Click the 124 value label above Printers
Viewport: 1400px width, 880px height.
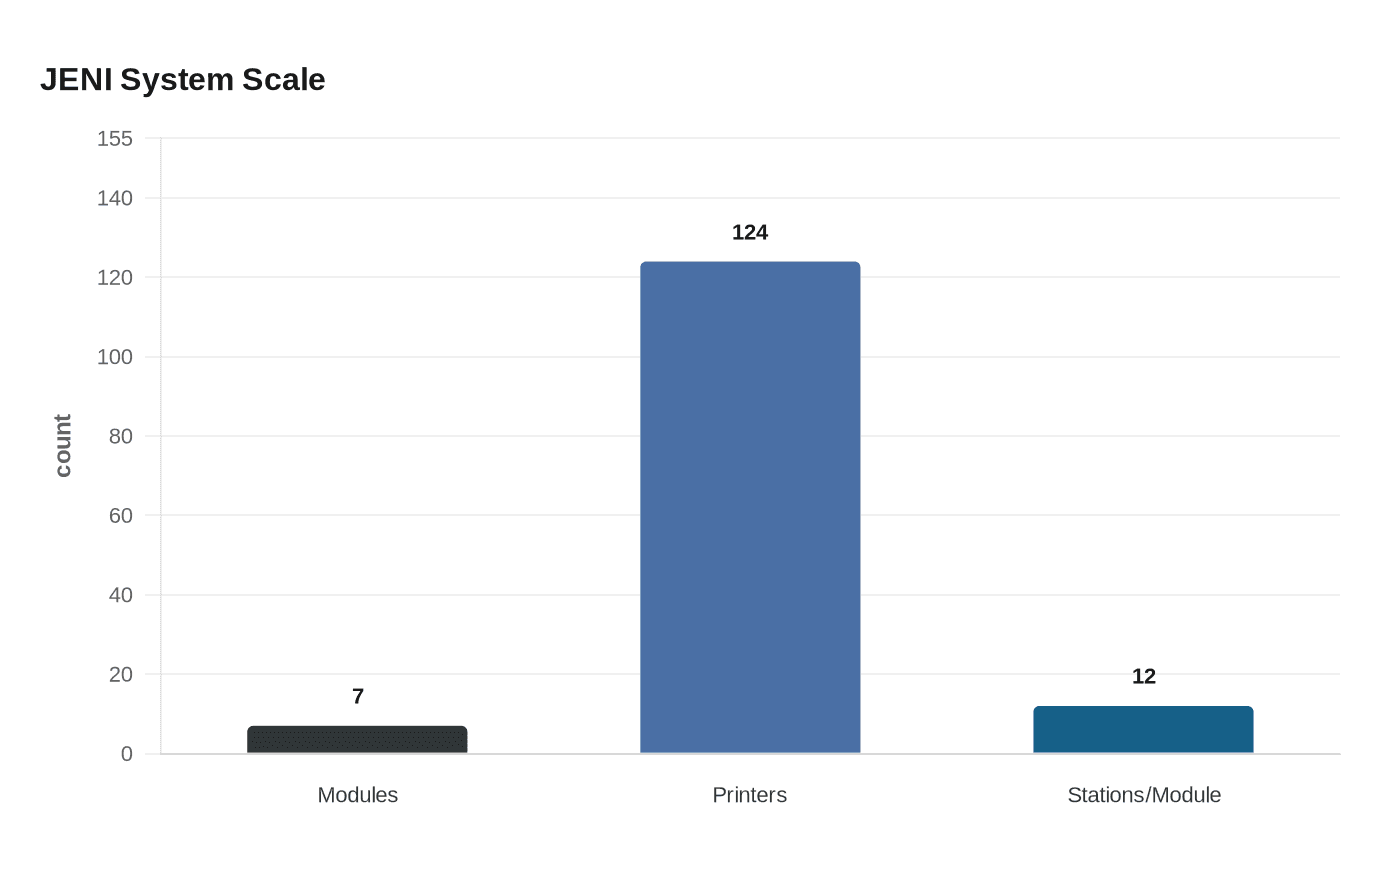[x=750, y=233]
